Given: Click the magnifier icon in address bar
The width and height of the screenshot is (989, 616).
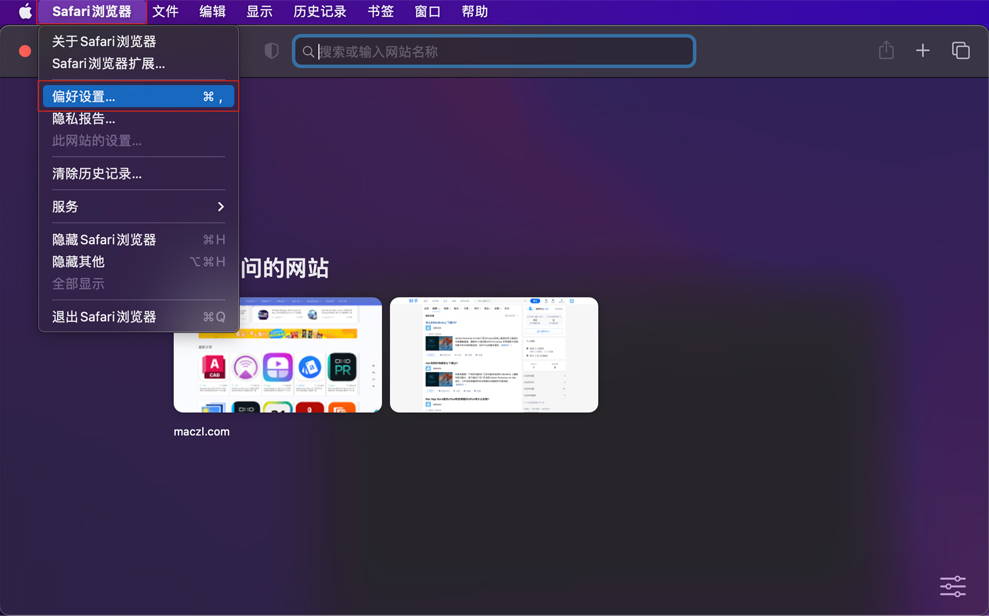Looking at the screenshot, I should click(x=308, y=52).
